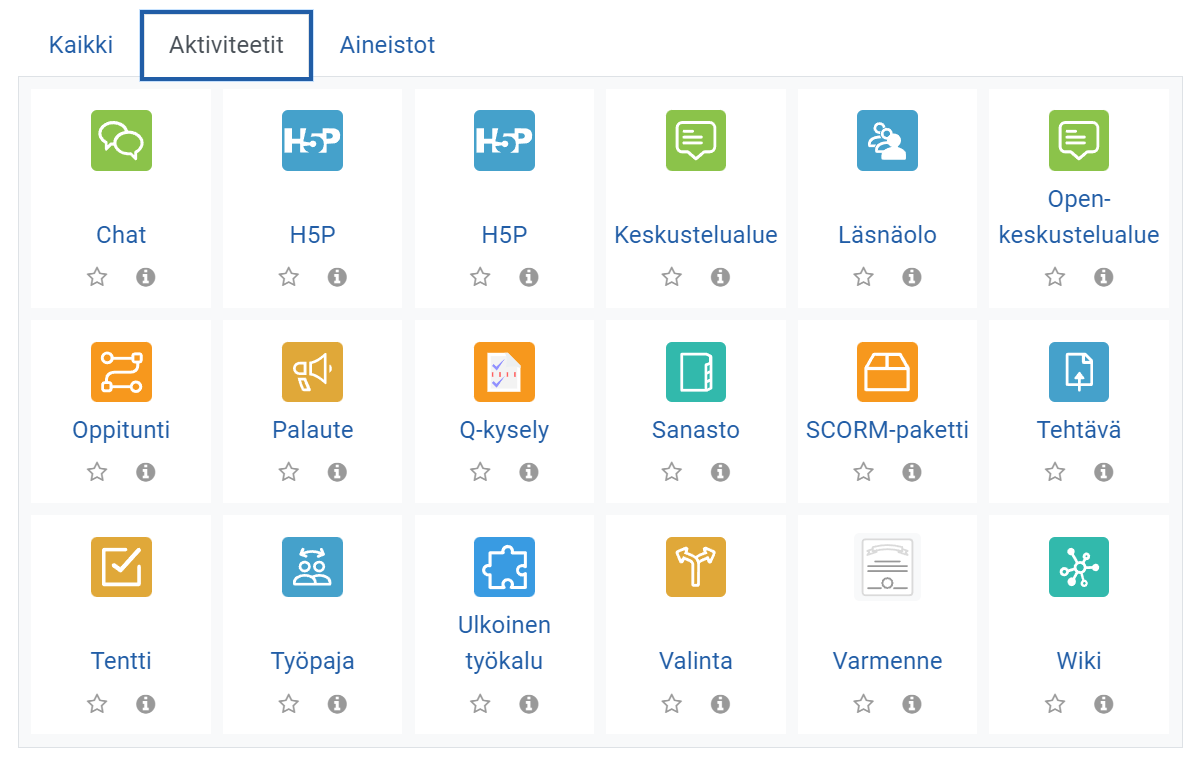
Task: Mark Varmenne as a favourite
Action: pos(863,703)
